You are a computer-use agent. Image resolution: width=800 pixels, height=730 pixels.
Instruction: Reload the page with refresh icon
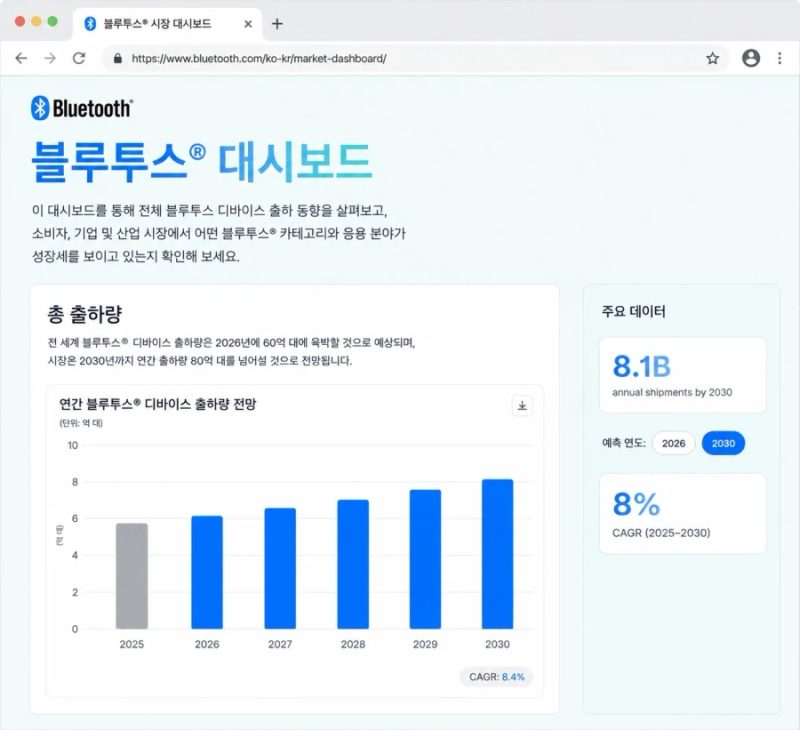pyautogui.click(x=79, y=58)
